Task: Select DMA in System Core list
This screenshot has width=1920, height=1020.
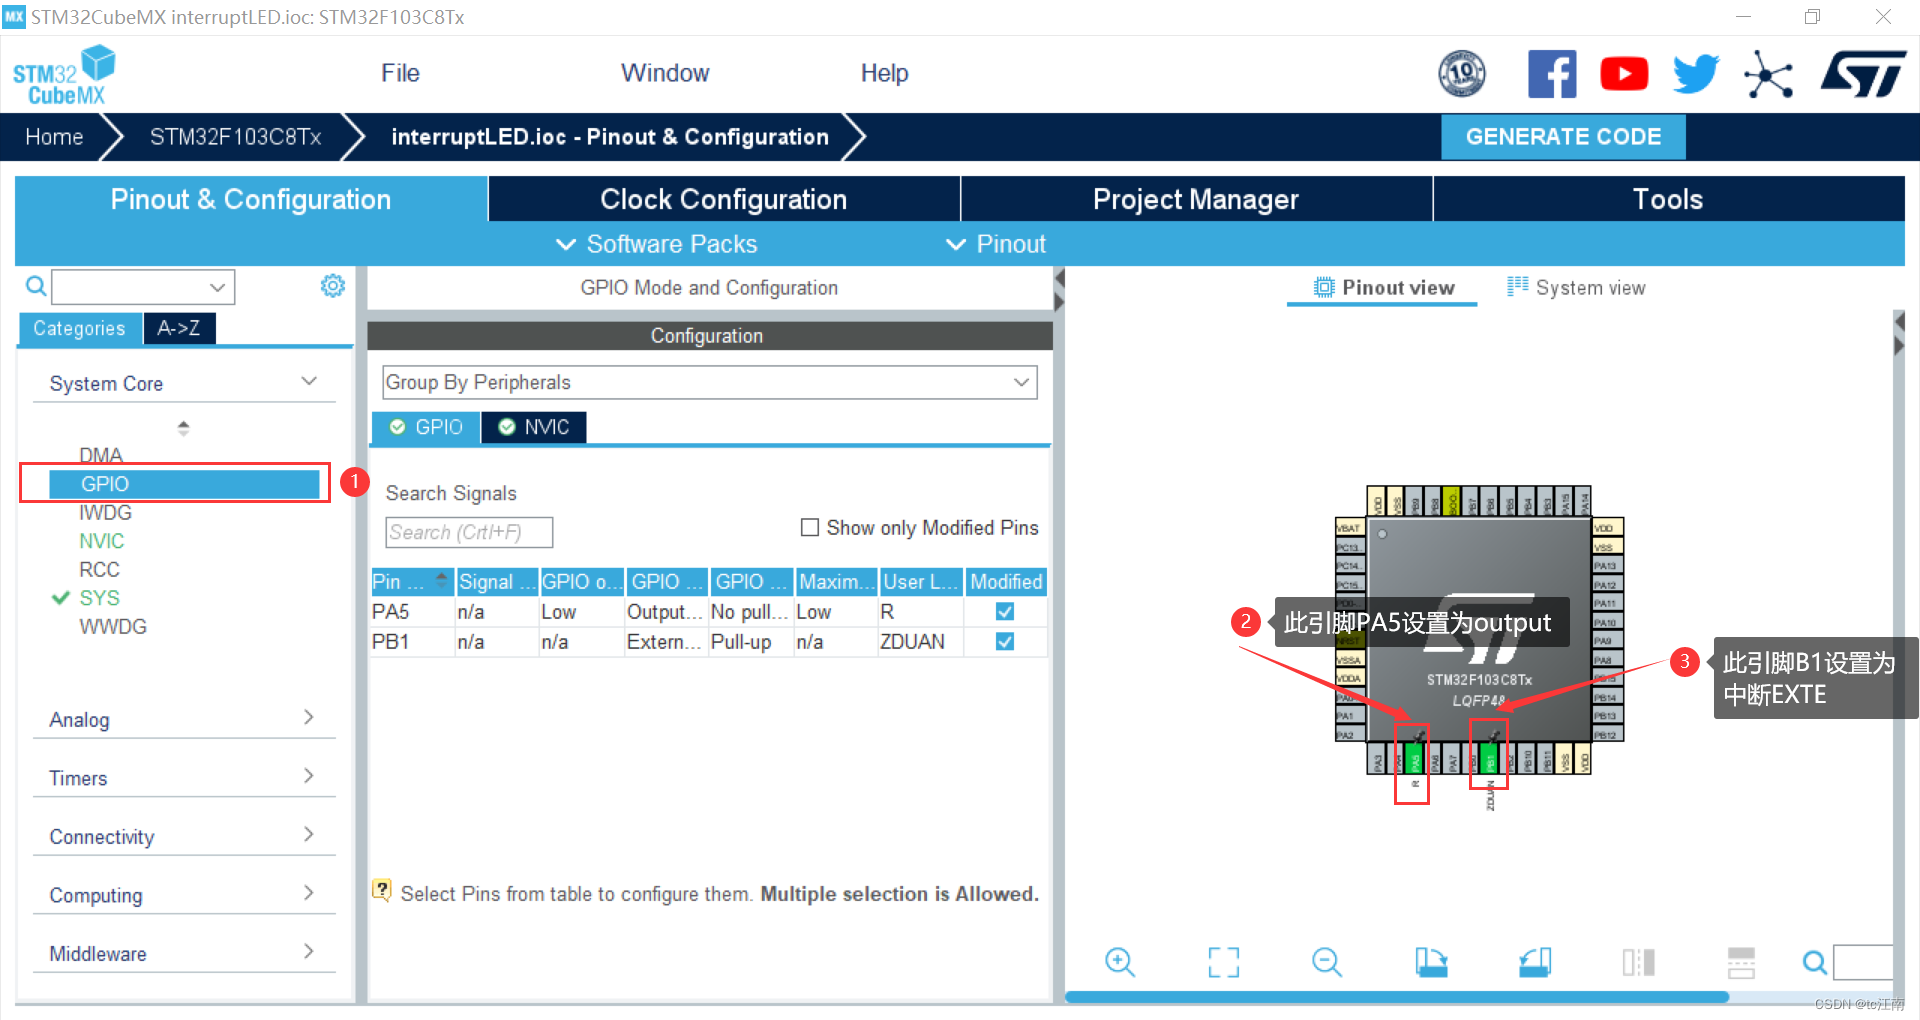Action: (101, 455)
